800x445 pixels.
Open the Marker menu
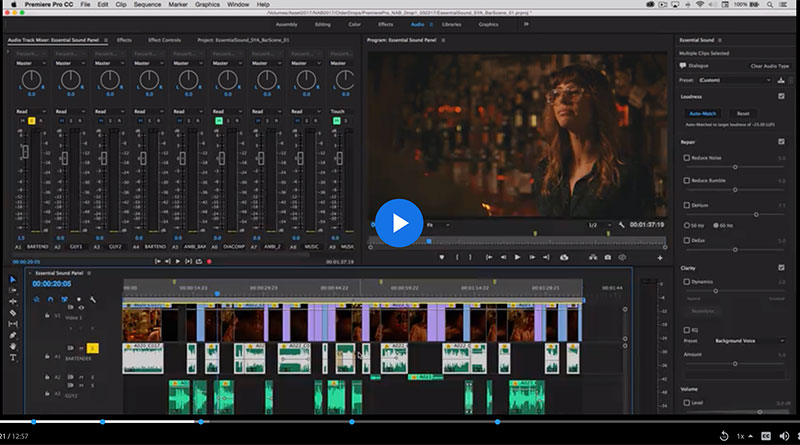(x=178, y=5)
